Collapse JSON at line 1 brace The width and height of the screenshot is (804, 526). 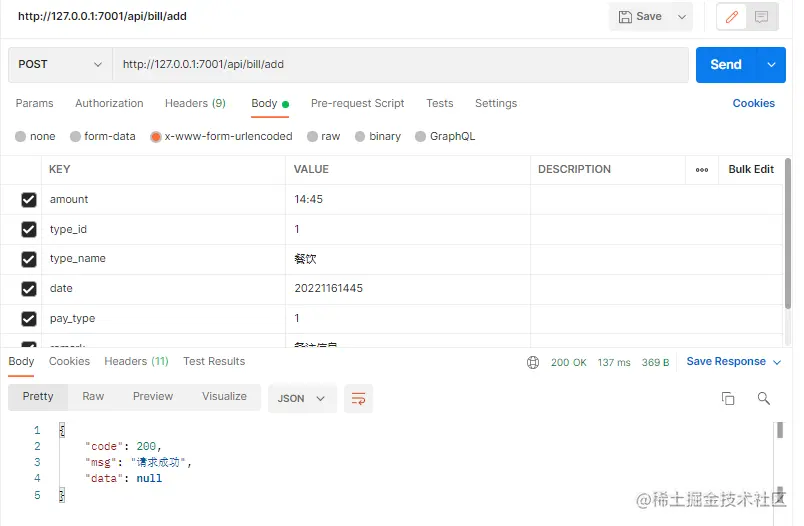pyautogui.click(x=62, y=430)
